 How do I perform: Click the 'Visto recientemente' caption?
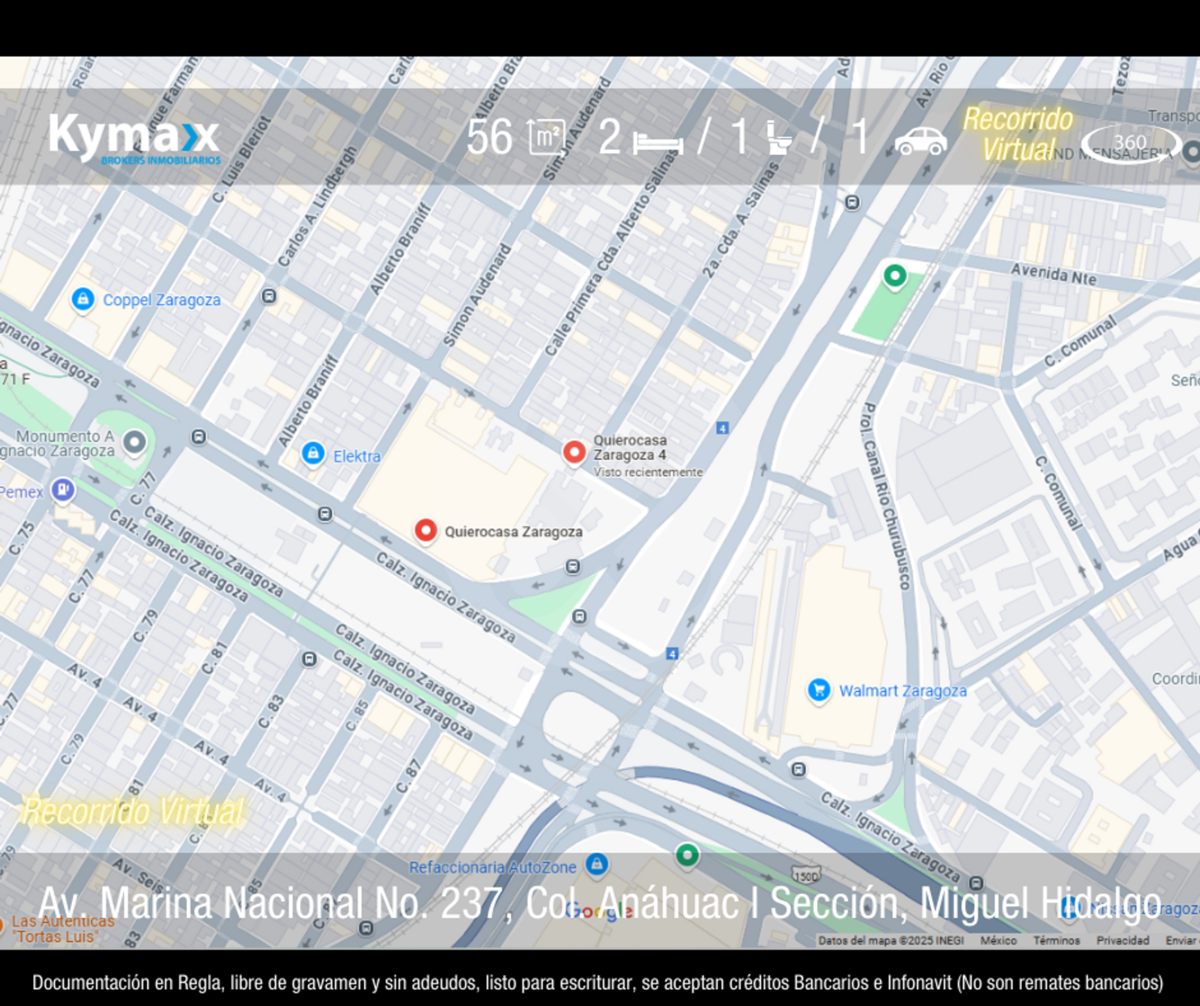coord(648,472)
